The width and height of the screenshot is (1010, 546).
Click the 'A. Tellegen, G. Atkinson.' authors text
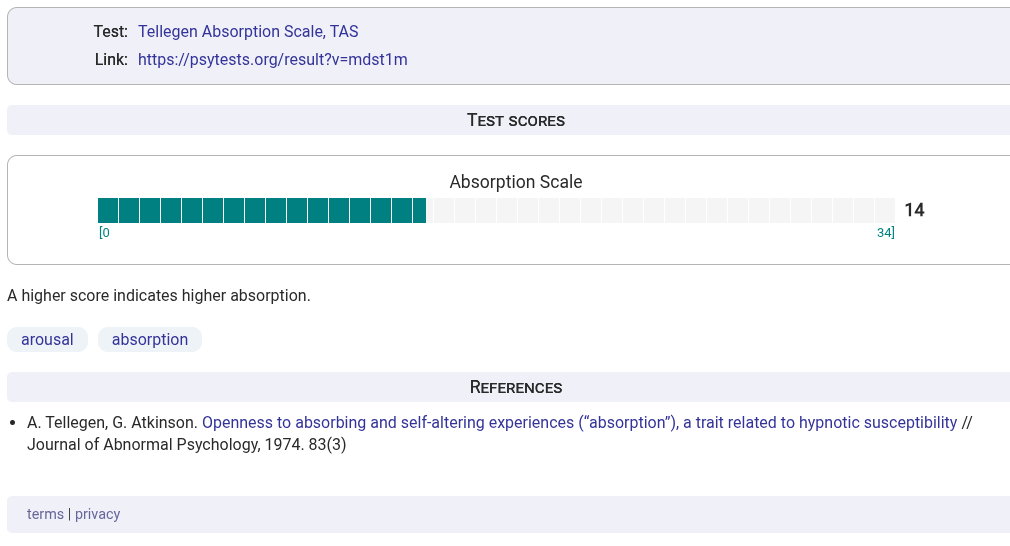[112, 422]
